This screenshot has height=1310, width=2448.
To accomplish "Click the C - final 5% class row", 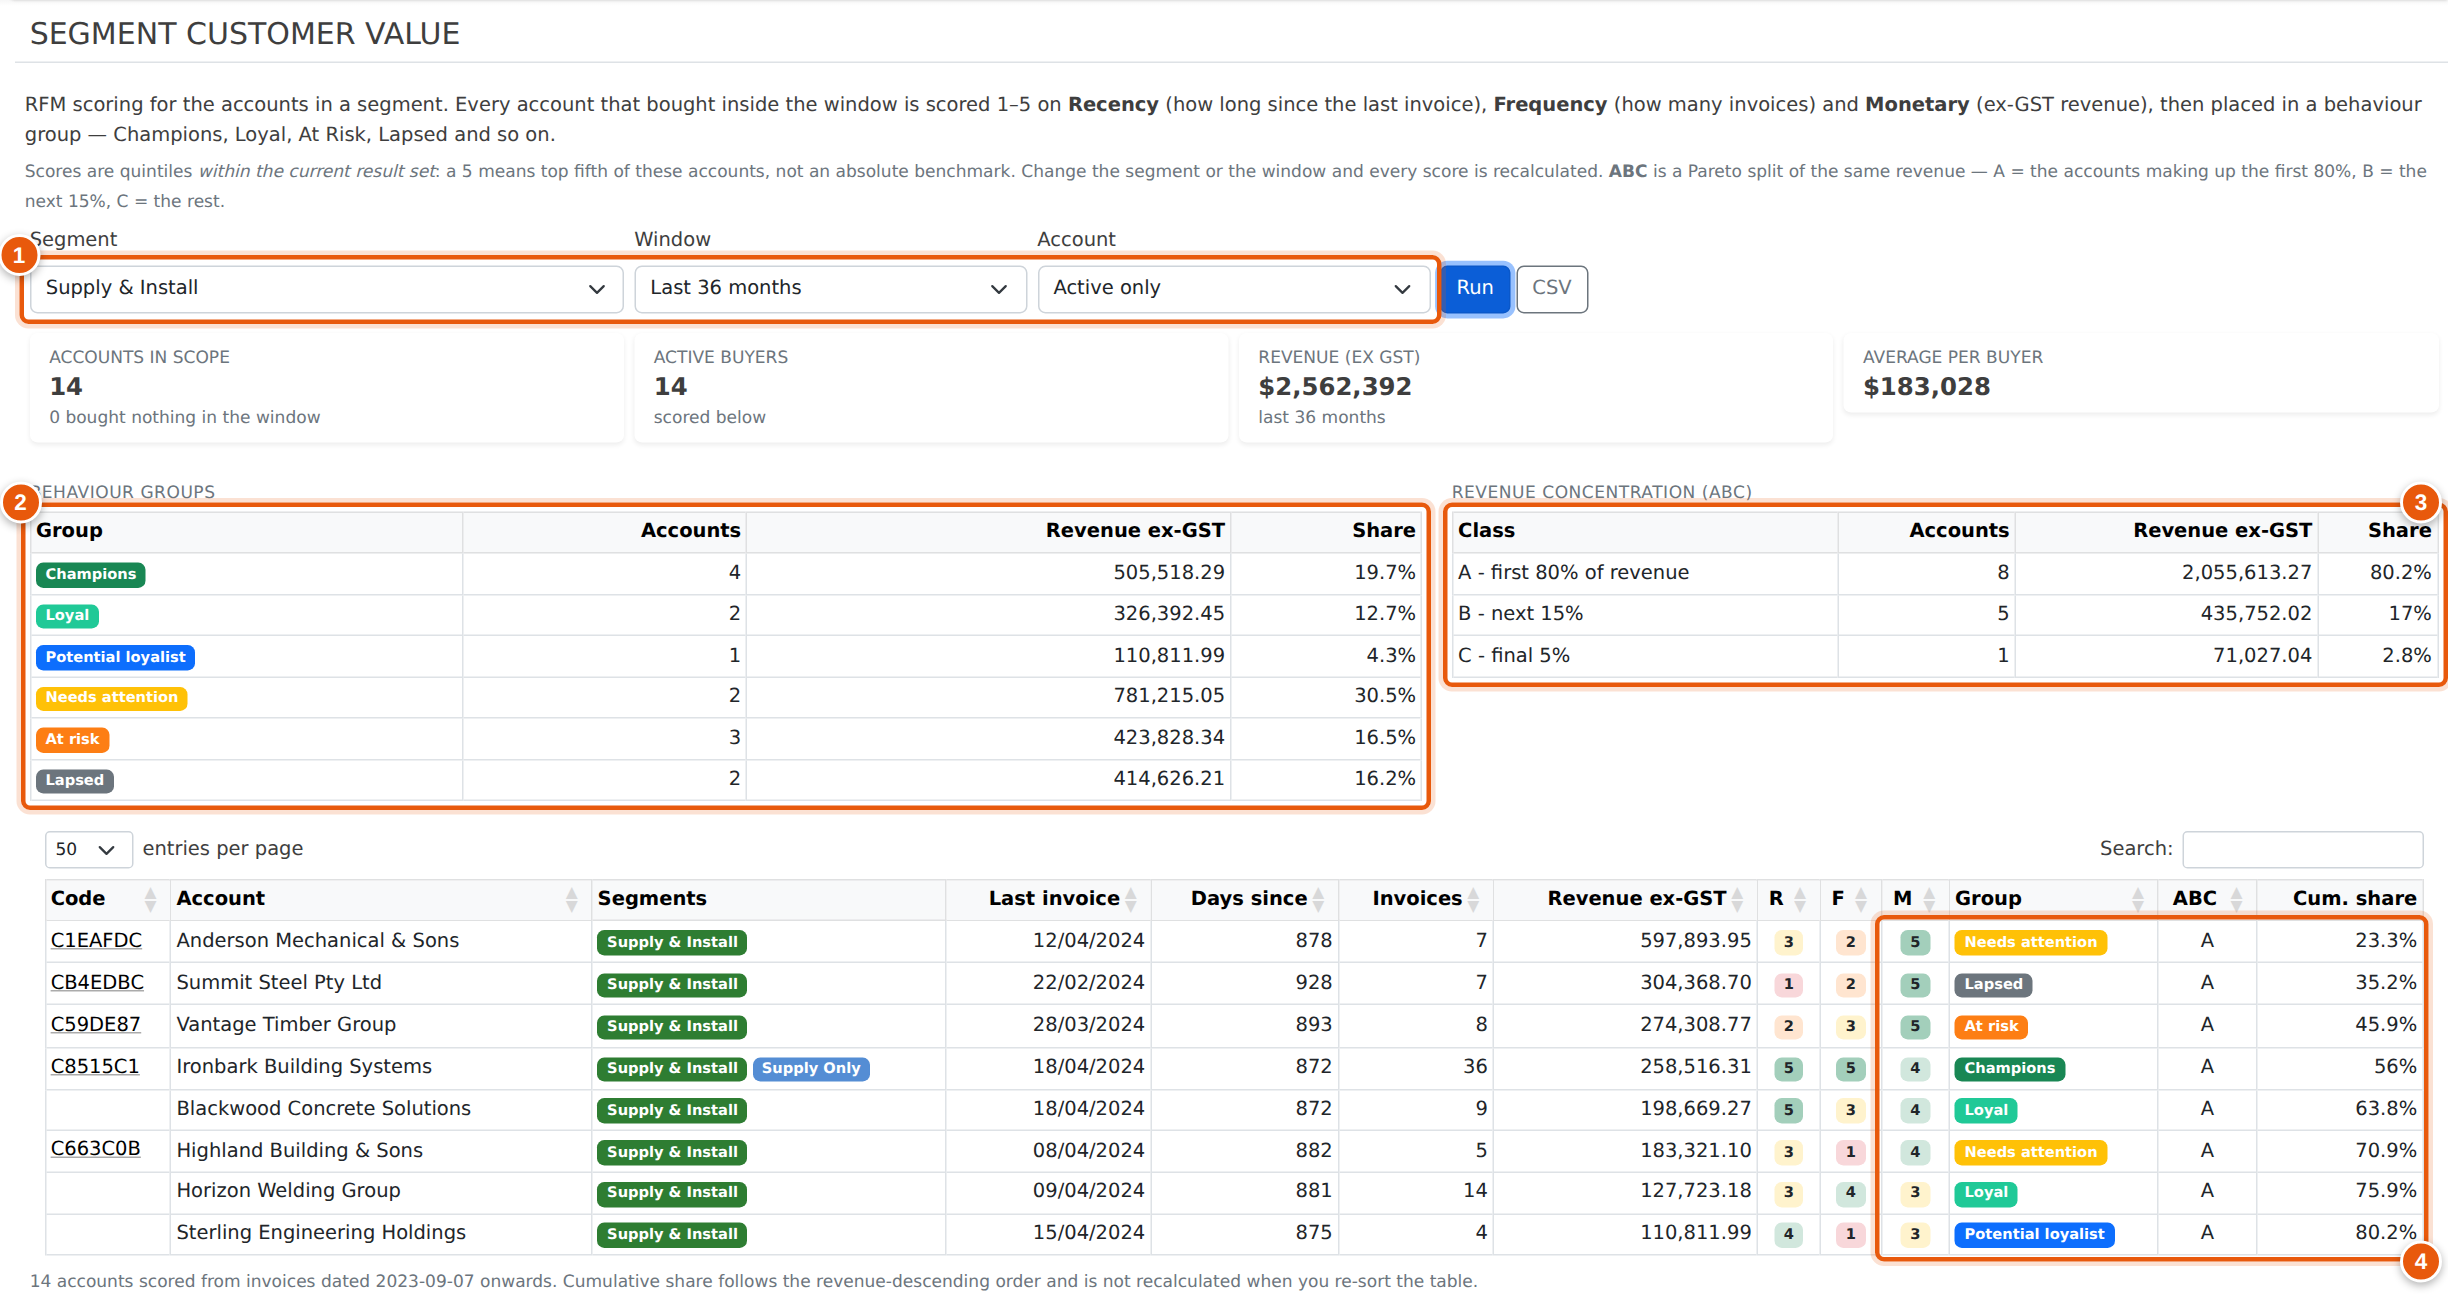I will click(x=1944, y=655).
